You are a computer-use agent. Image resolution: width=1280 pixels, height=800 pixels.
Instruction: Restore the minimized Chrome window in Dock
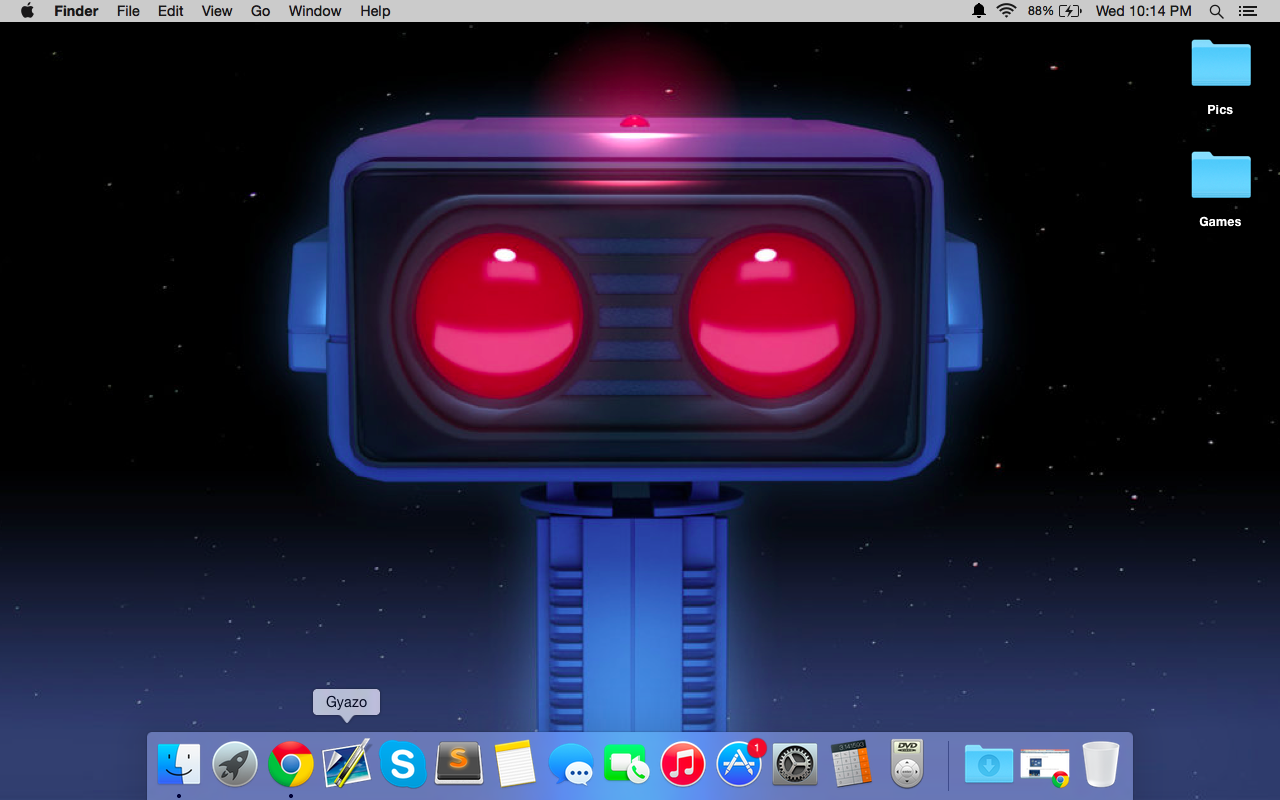(1045, 766)
